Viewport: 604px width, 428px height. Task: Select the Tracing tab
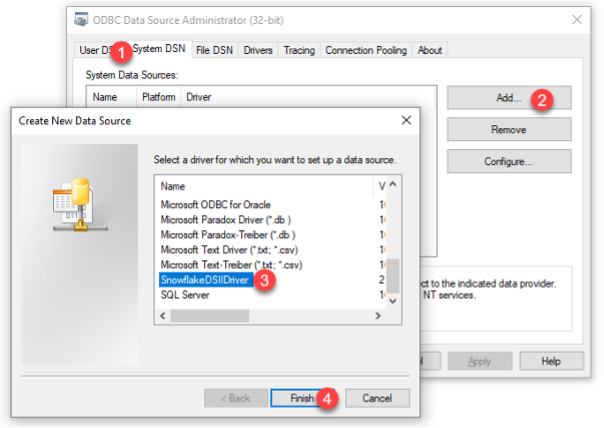(298, 50)
